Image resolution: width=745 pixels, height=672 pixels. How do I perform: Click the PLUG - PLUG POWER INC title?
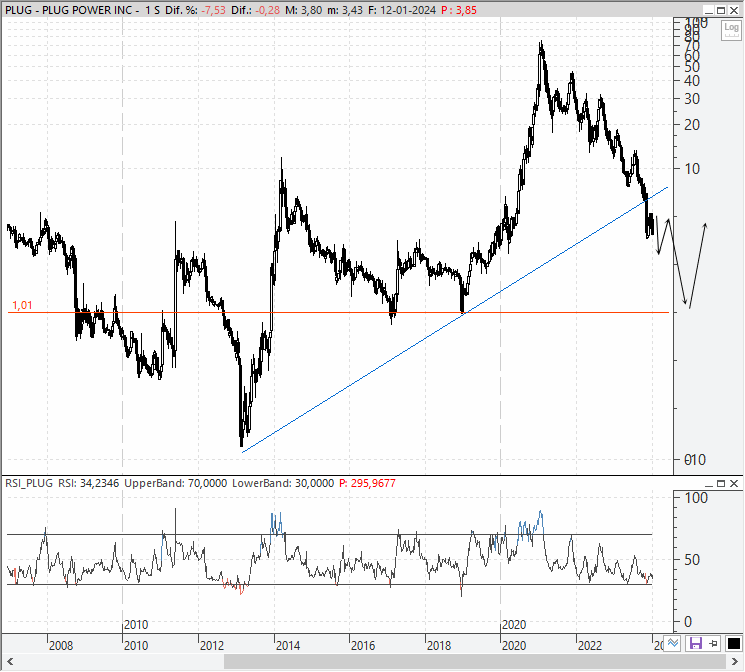tap(72, 10)
